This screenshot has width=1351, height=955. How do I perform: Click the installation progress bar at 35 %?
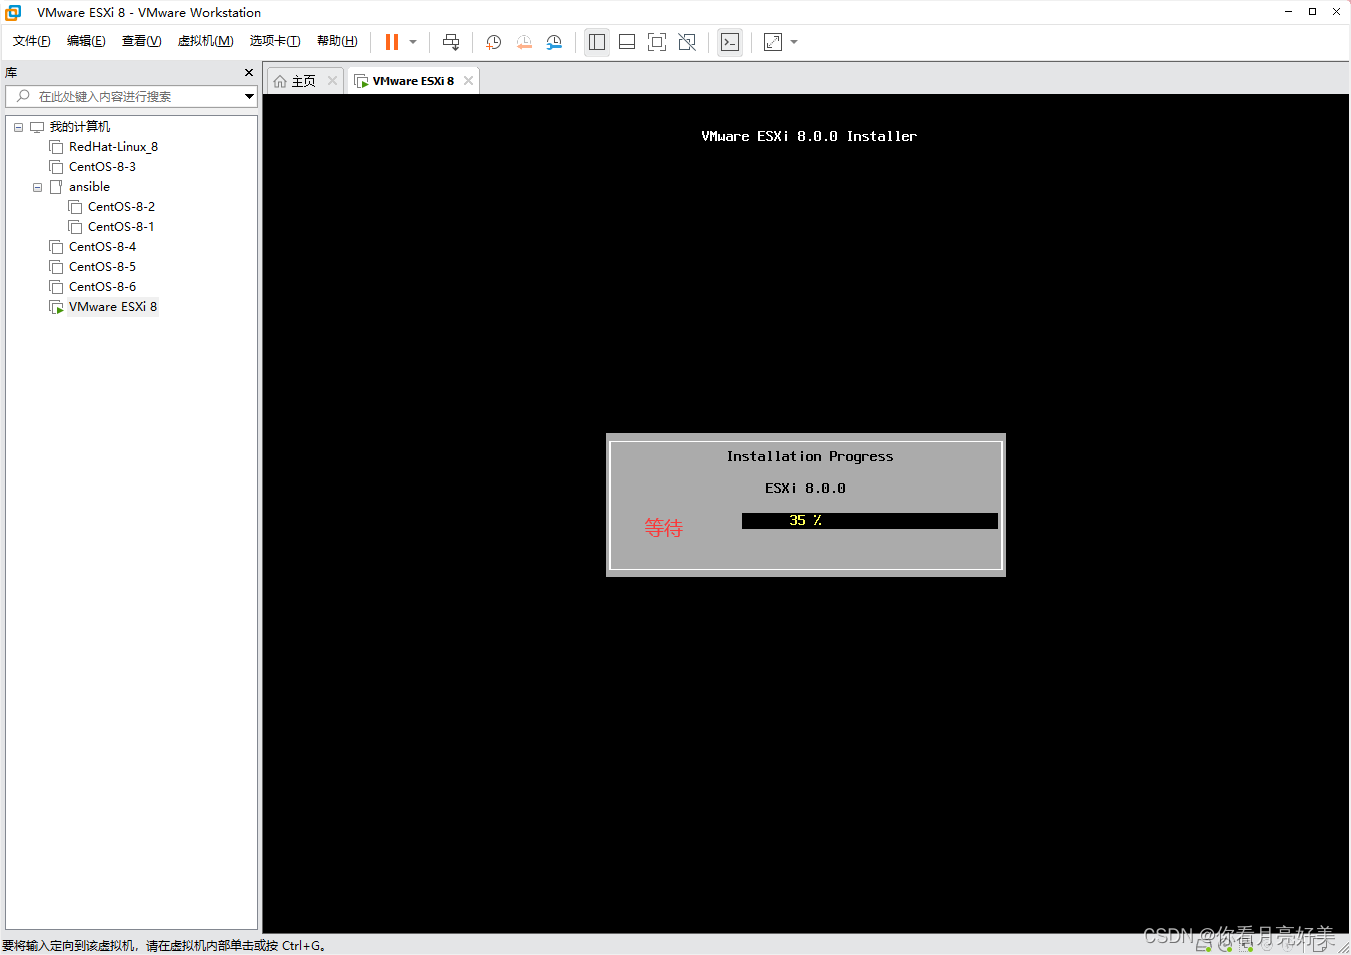pos(870,521)
